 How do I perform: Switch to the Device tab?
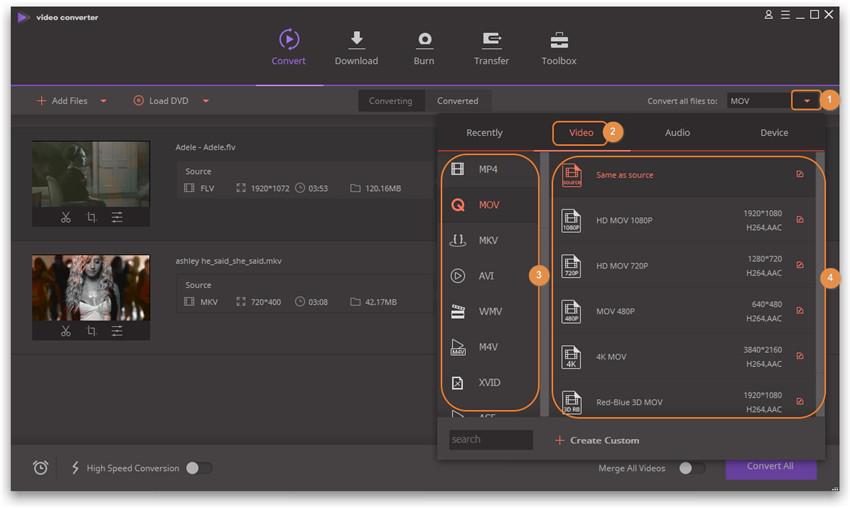(774, 133)
